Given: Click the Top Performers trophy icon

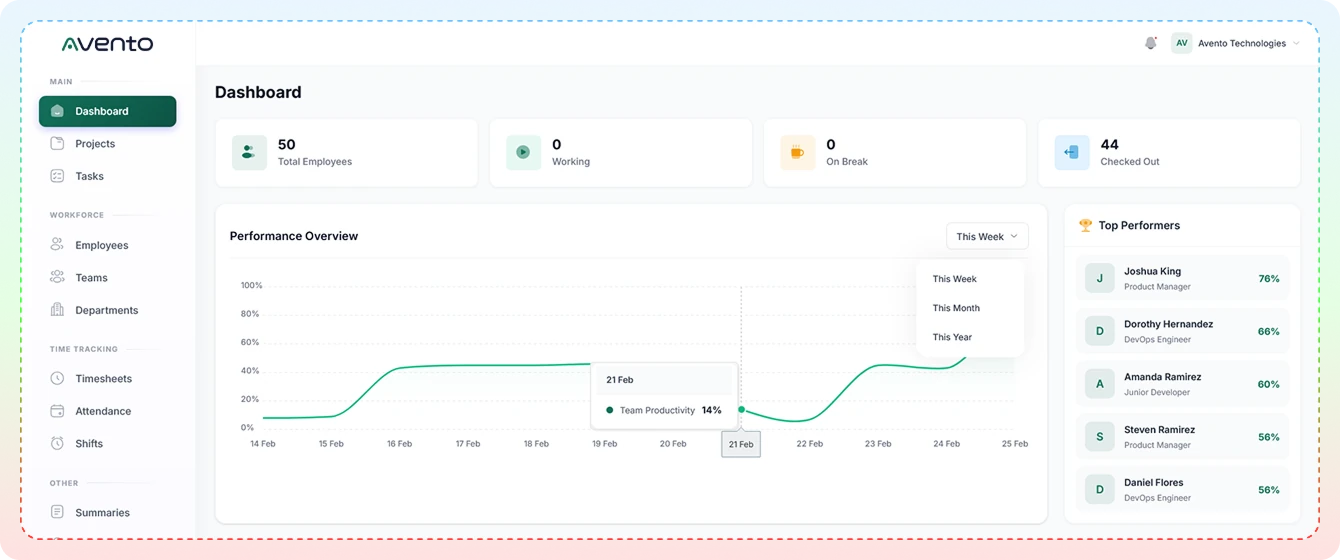Looking at the screenshot, I should pyautogui.click(x=1085, y=225).
